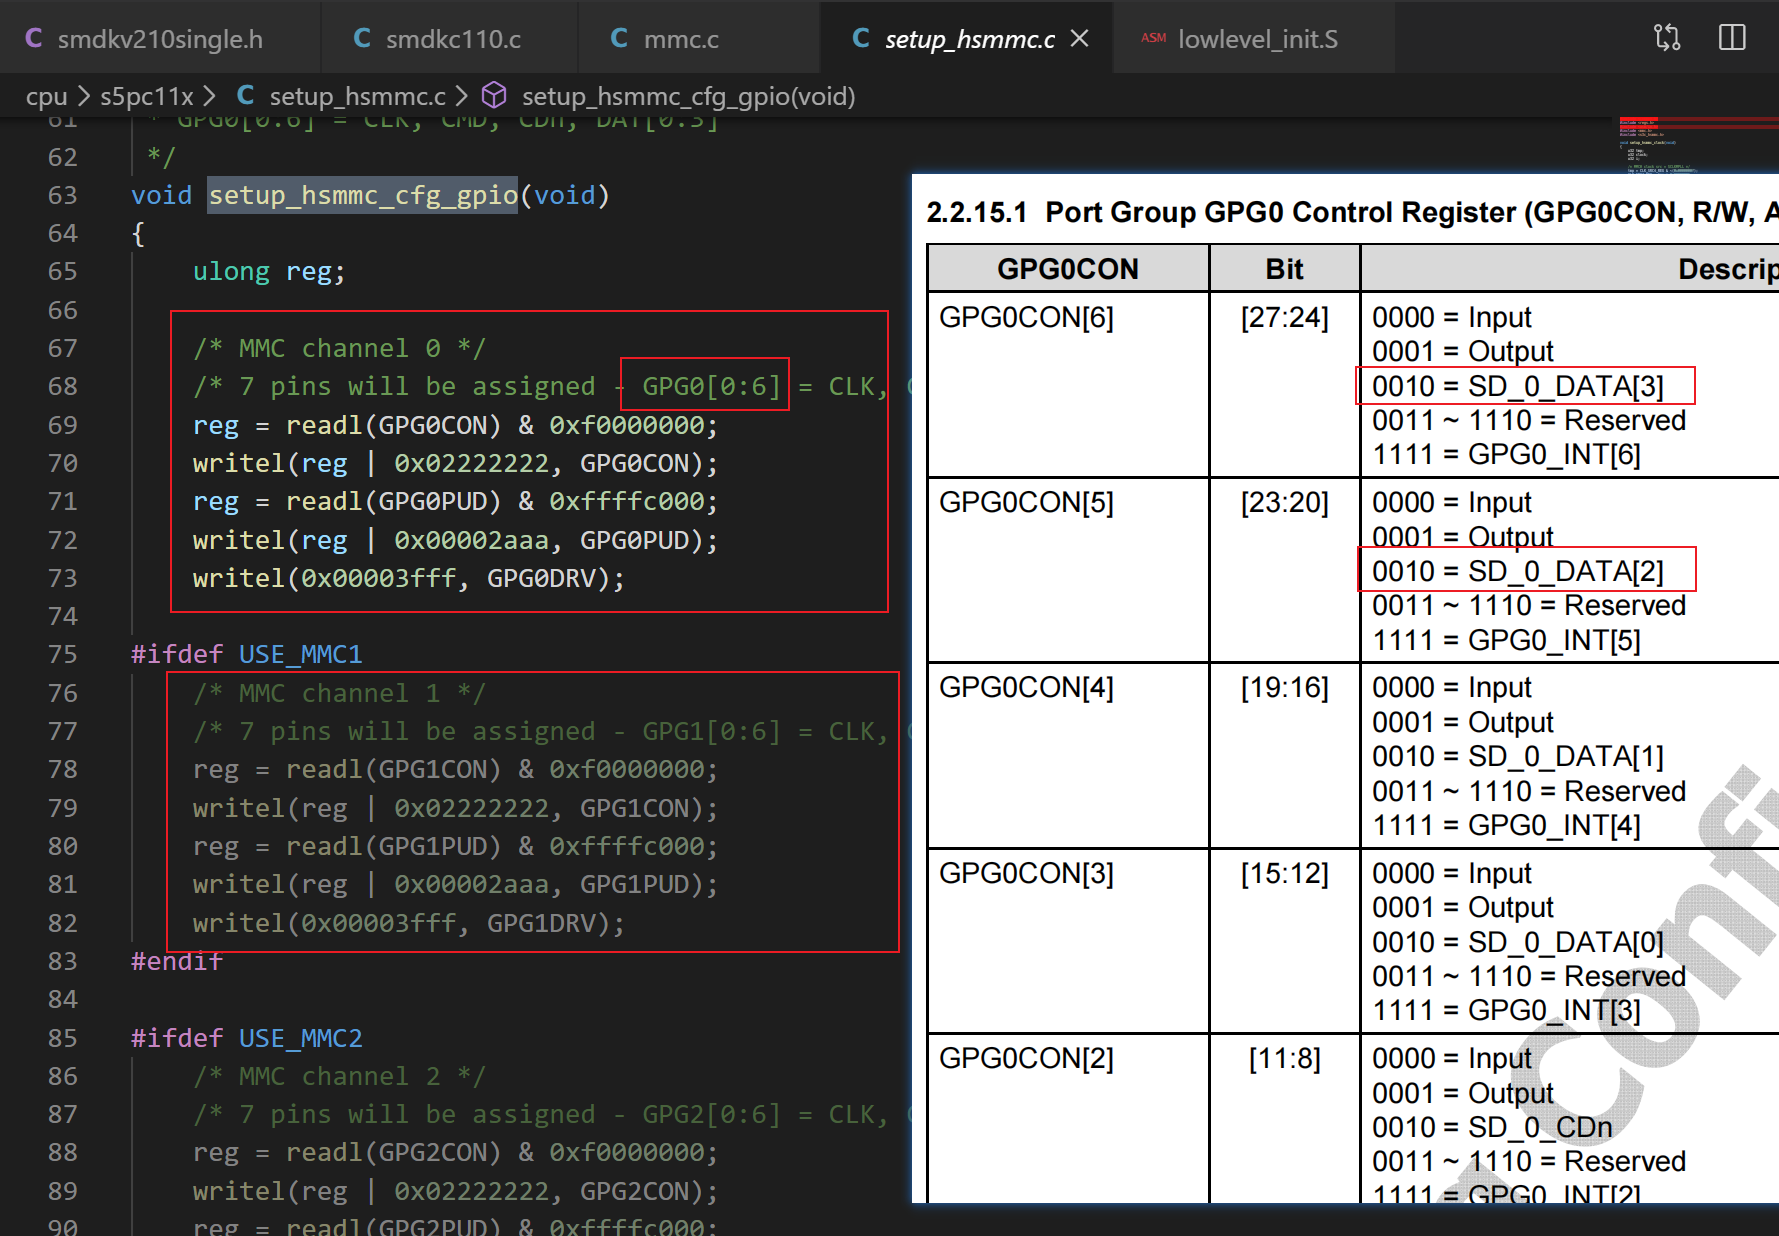Click the cube symbol icon in breadcrumb
1779x1236 pixels.
[494, 96]
